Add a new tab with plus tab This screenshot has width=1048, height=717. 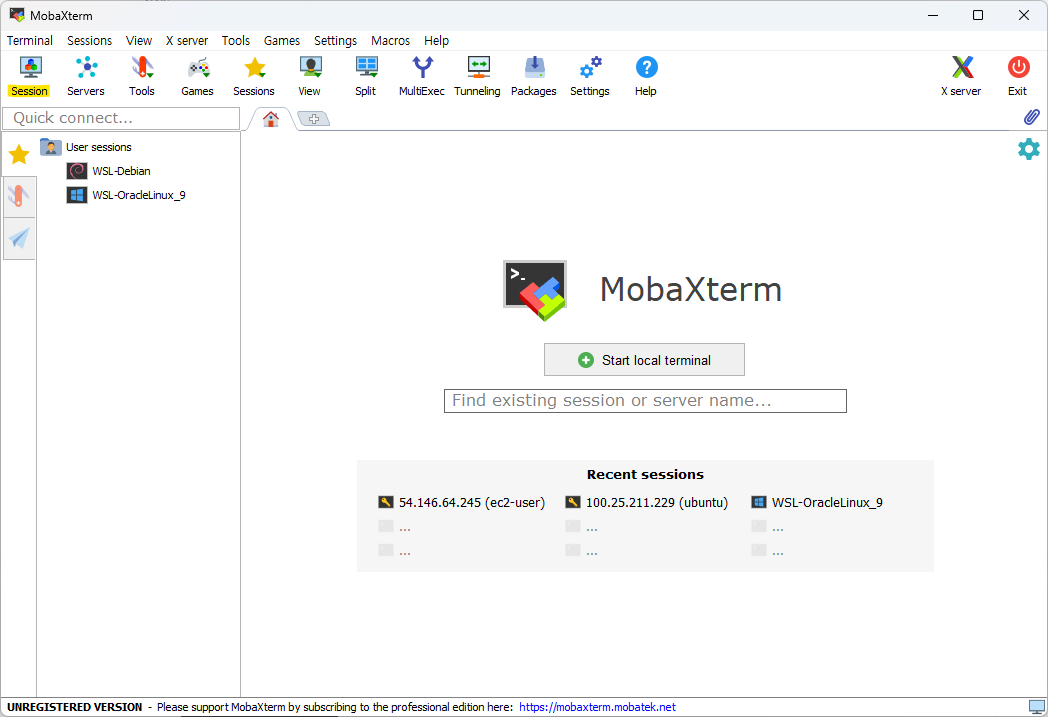(313, 119)
